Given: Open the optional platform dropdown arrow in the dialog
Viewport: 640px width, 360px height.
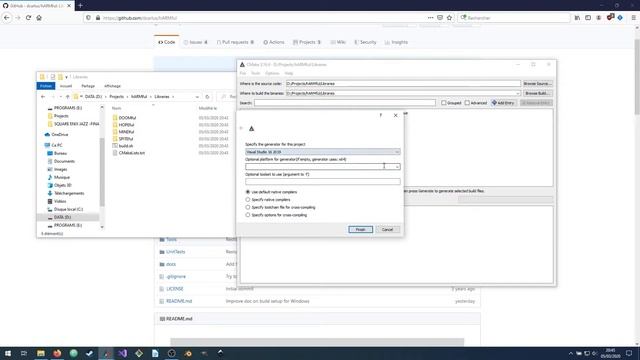Looking at the screenshot, I should pos(397,167).
